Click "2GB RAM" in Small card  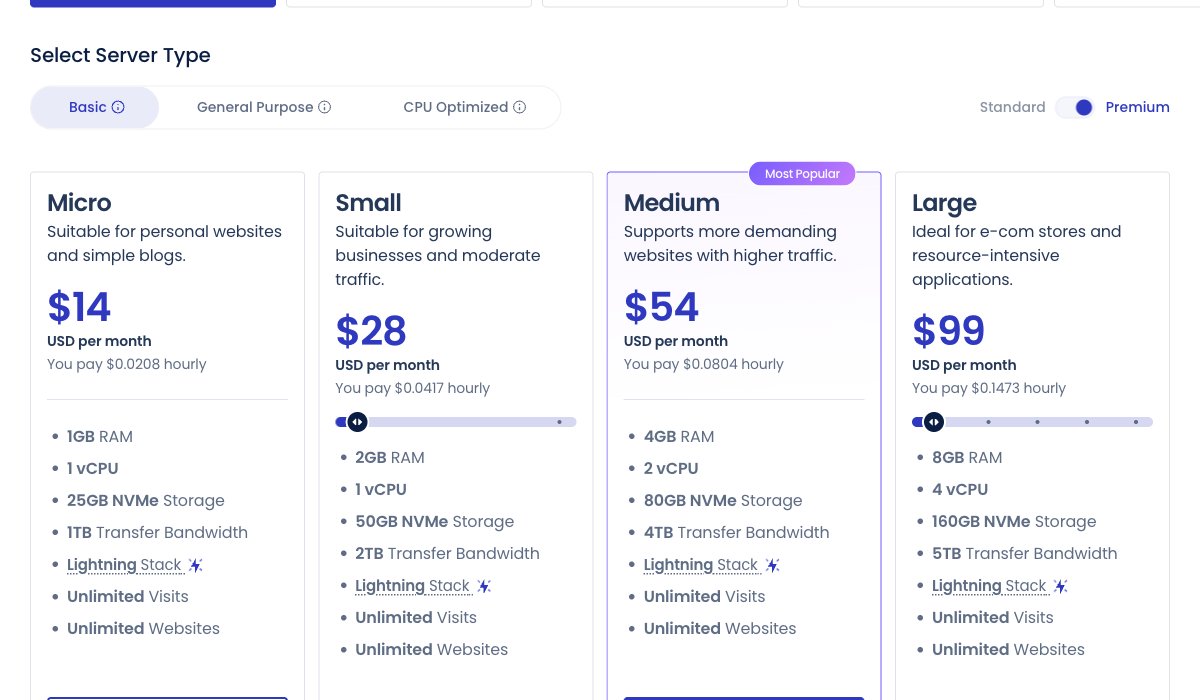pyautogui.click(x=390, y=458)
